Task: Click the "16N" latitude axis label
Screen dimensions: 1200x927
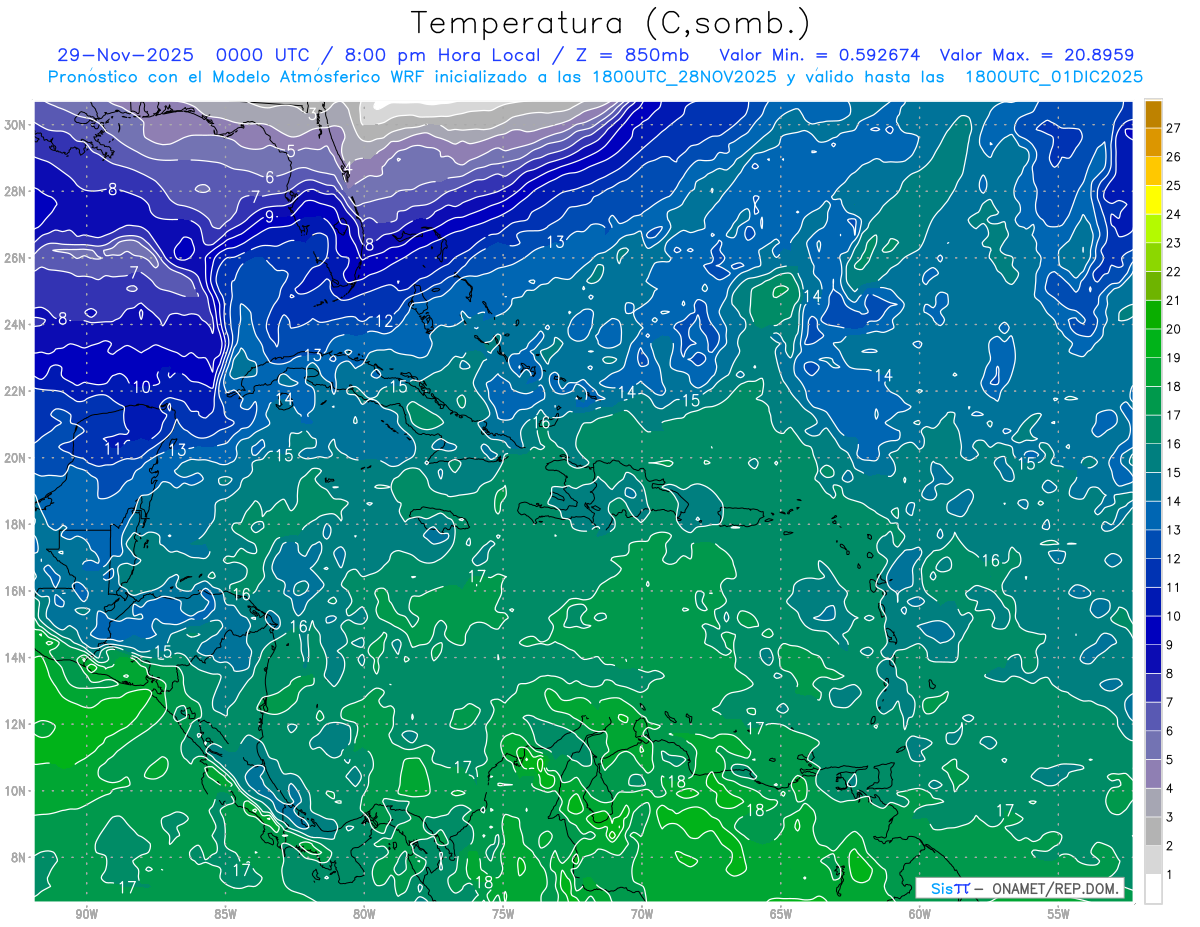Action: click(x=17, y=591)
